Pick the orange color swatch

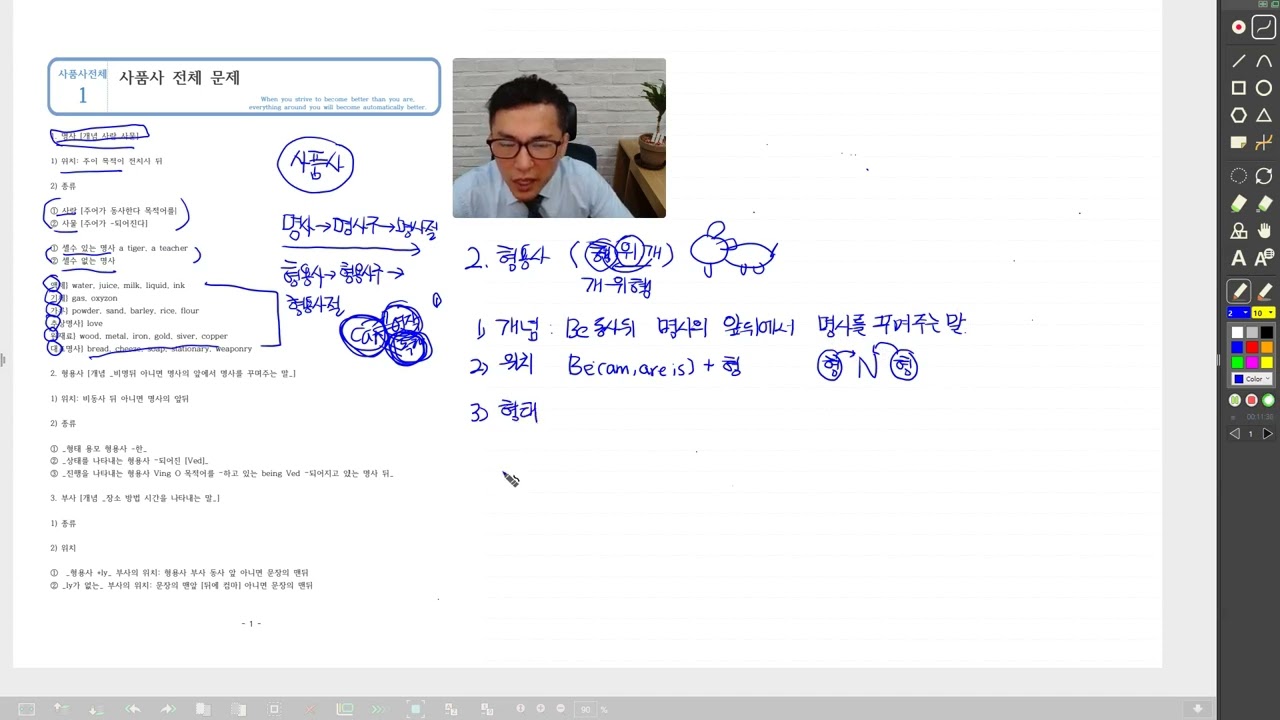(1266, 347)
